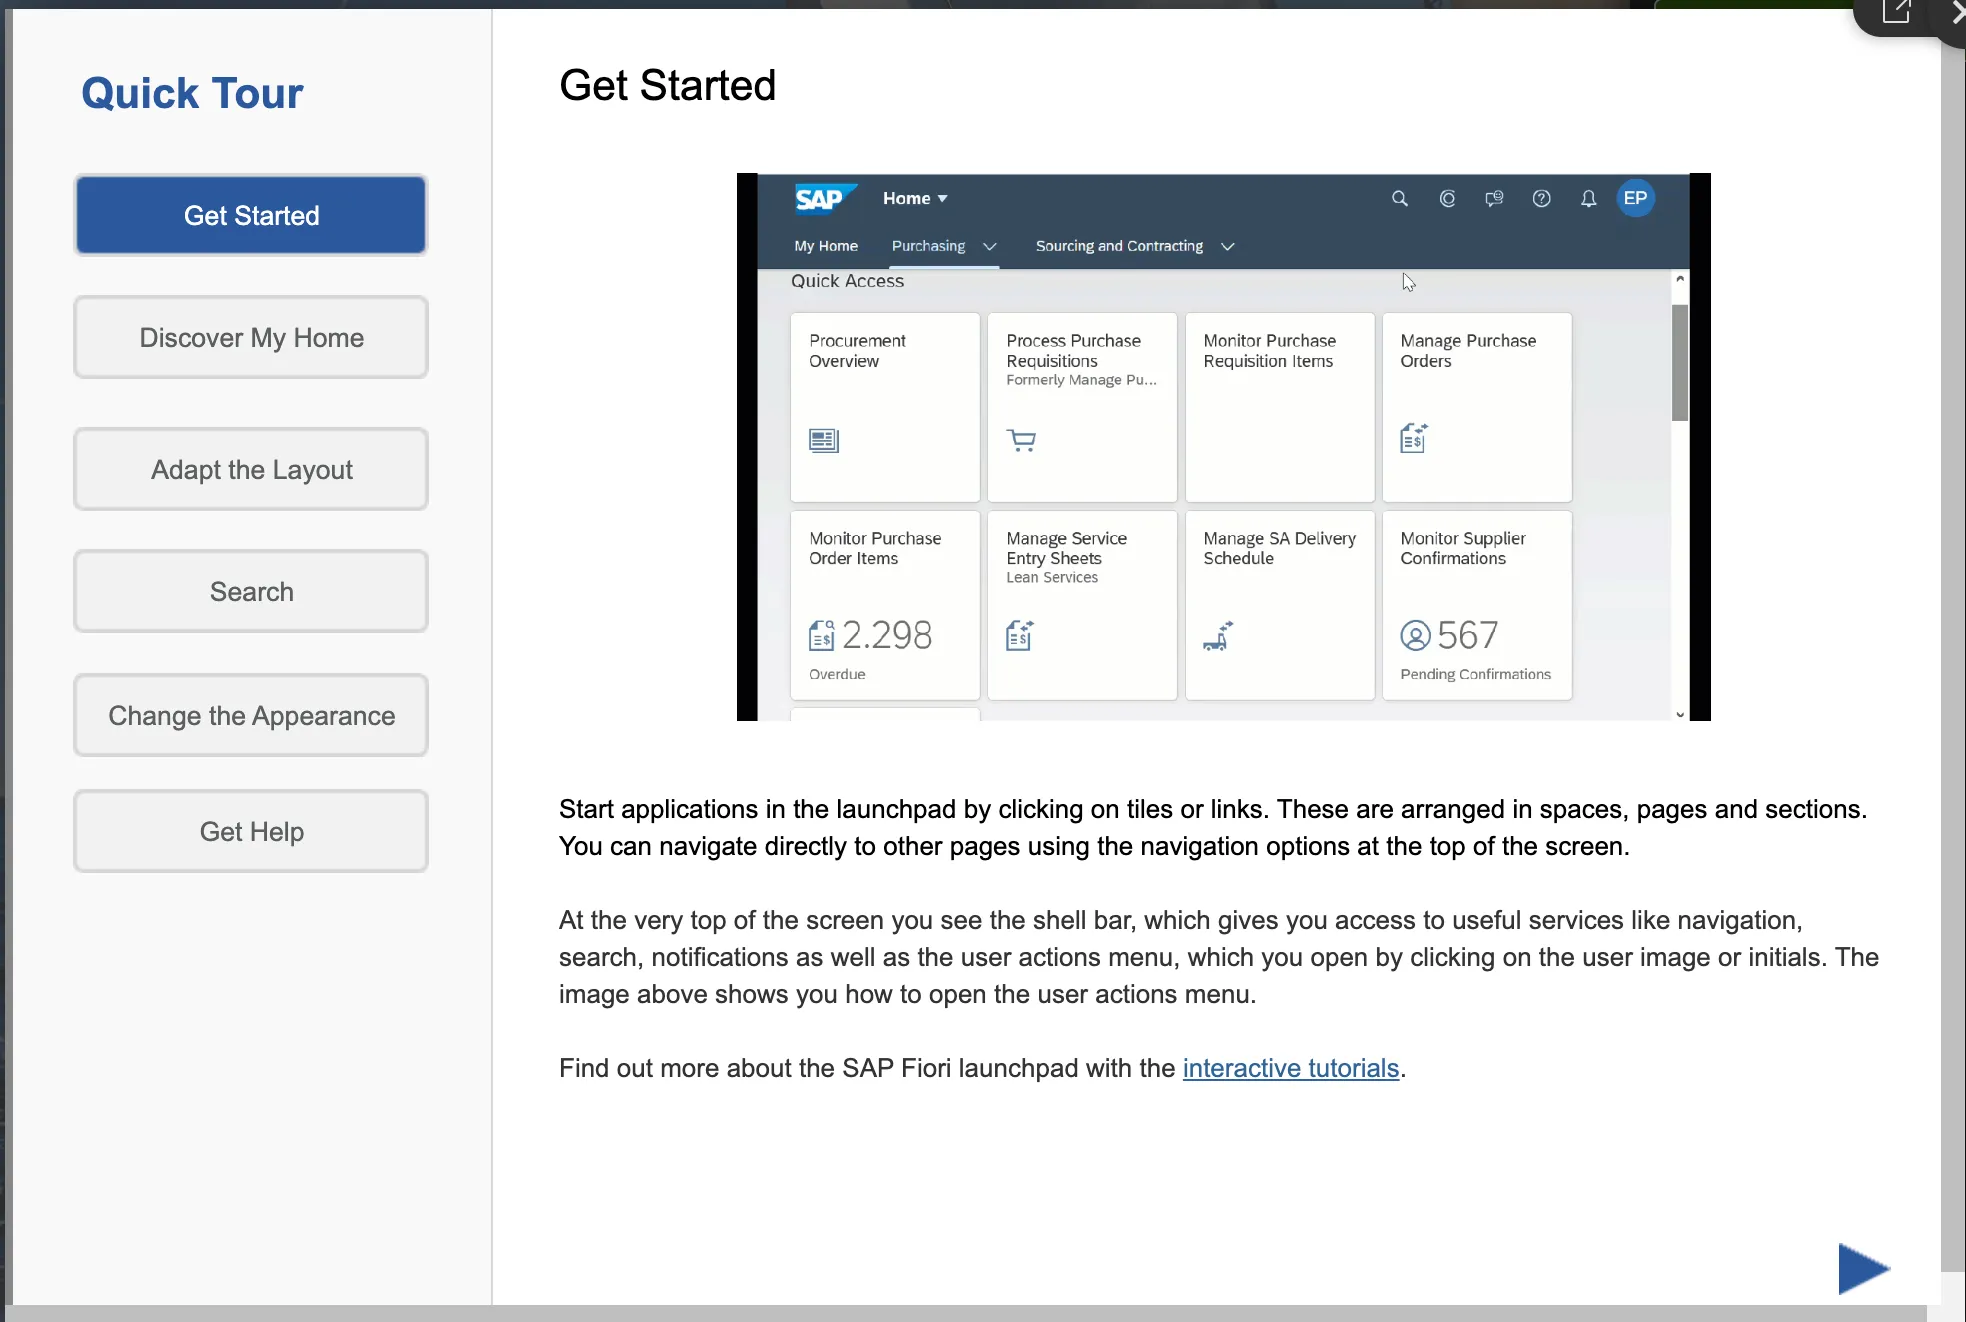Click the notifications bell icon
The image size is (1966, 1322).
(1588, 199)
